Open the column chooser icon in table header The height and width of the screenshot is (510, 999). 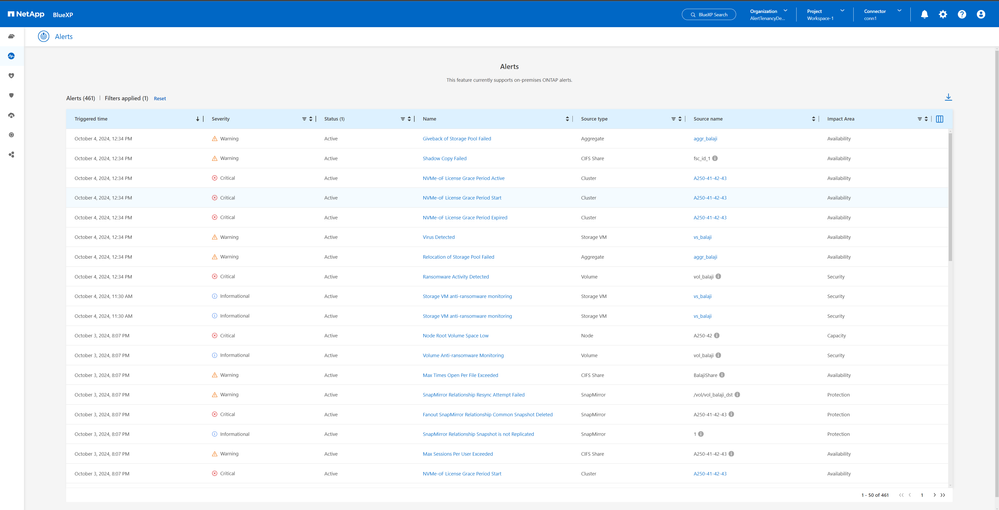tap(939, 119)
